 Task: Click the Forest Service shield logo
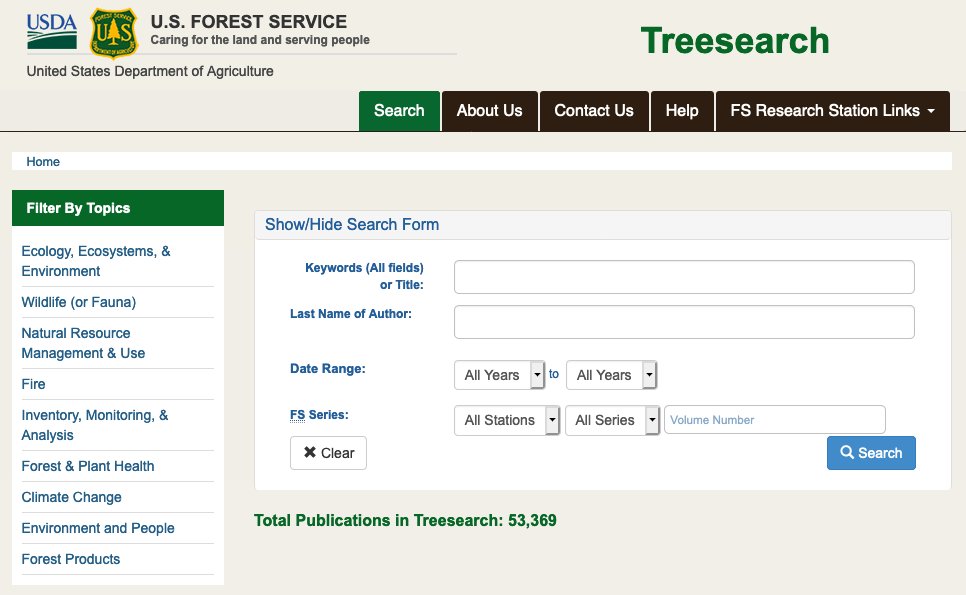[x=114, y=32]
